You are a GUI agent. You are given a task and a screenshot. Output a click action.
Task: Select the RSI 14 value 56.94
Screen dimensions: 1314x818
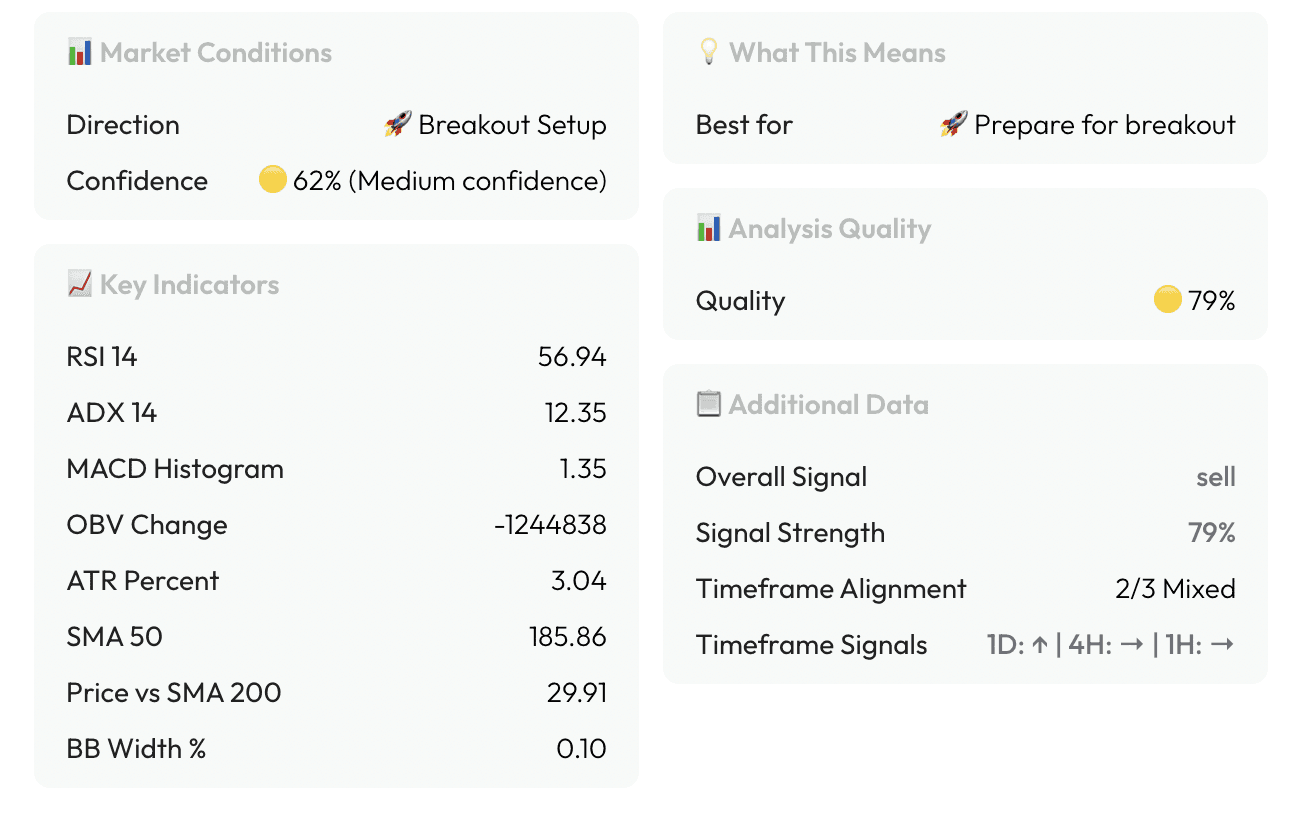point(572,357)
